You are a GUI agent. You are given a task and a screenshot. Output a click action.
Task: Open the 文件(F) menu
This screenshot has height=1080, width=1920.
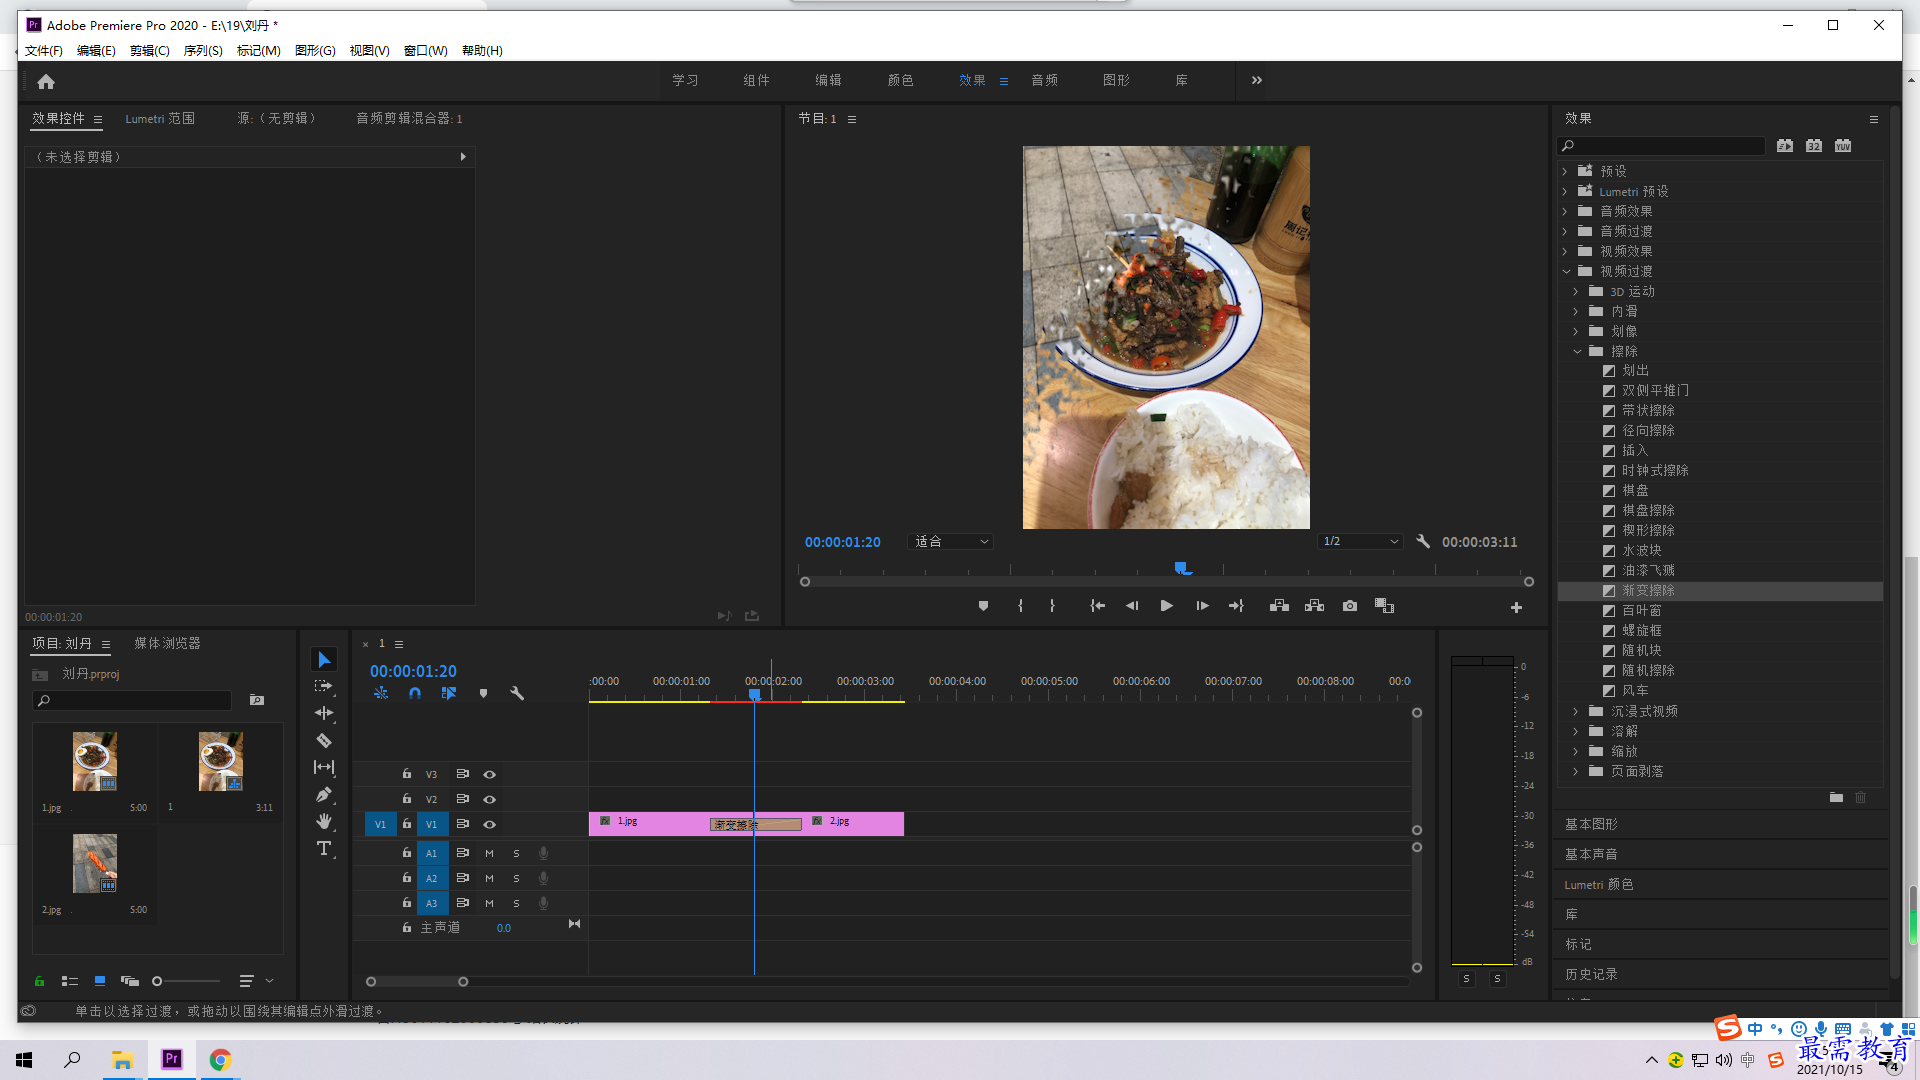tap(44, 51)
